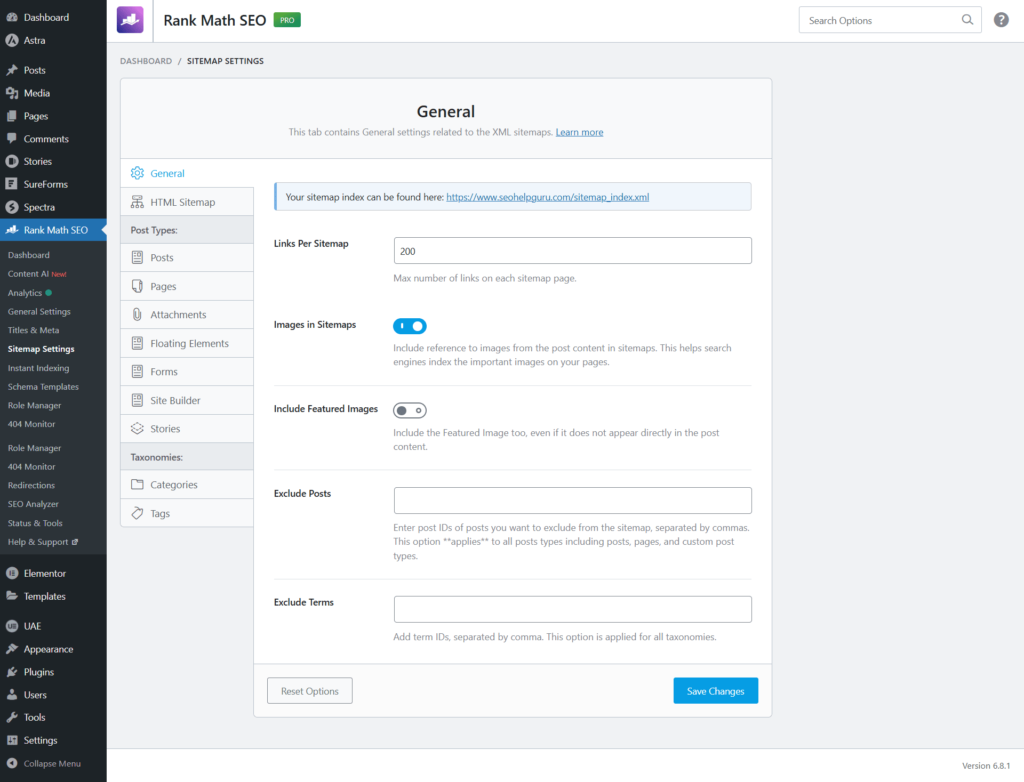
Task: Open Instant Indexing submenu item
Action: click(x=39, y=368)
